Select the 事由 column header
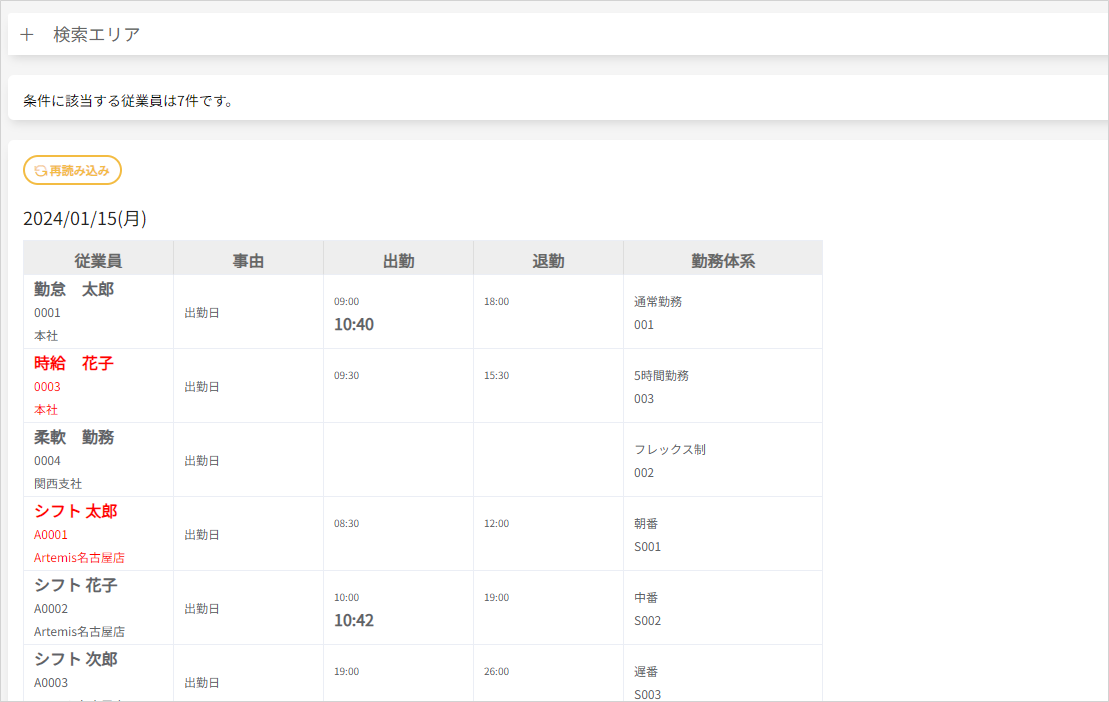 pos(248,261)
